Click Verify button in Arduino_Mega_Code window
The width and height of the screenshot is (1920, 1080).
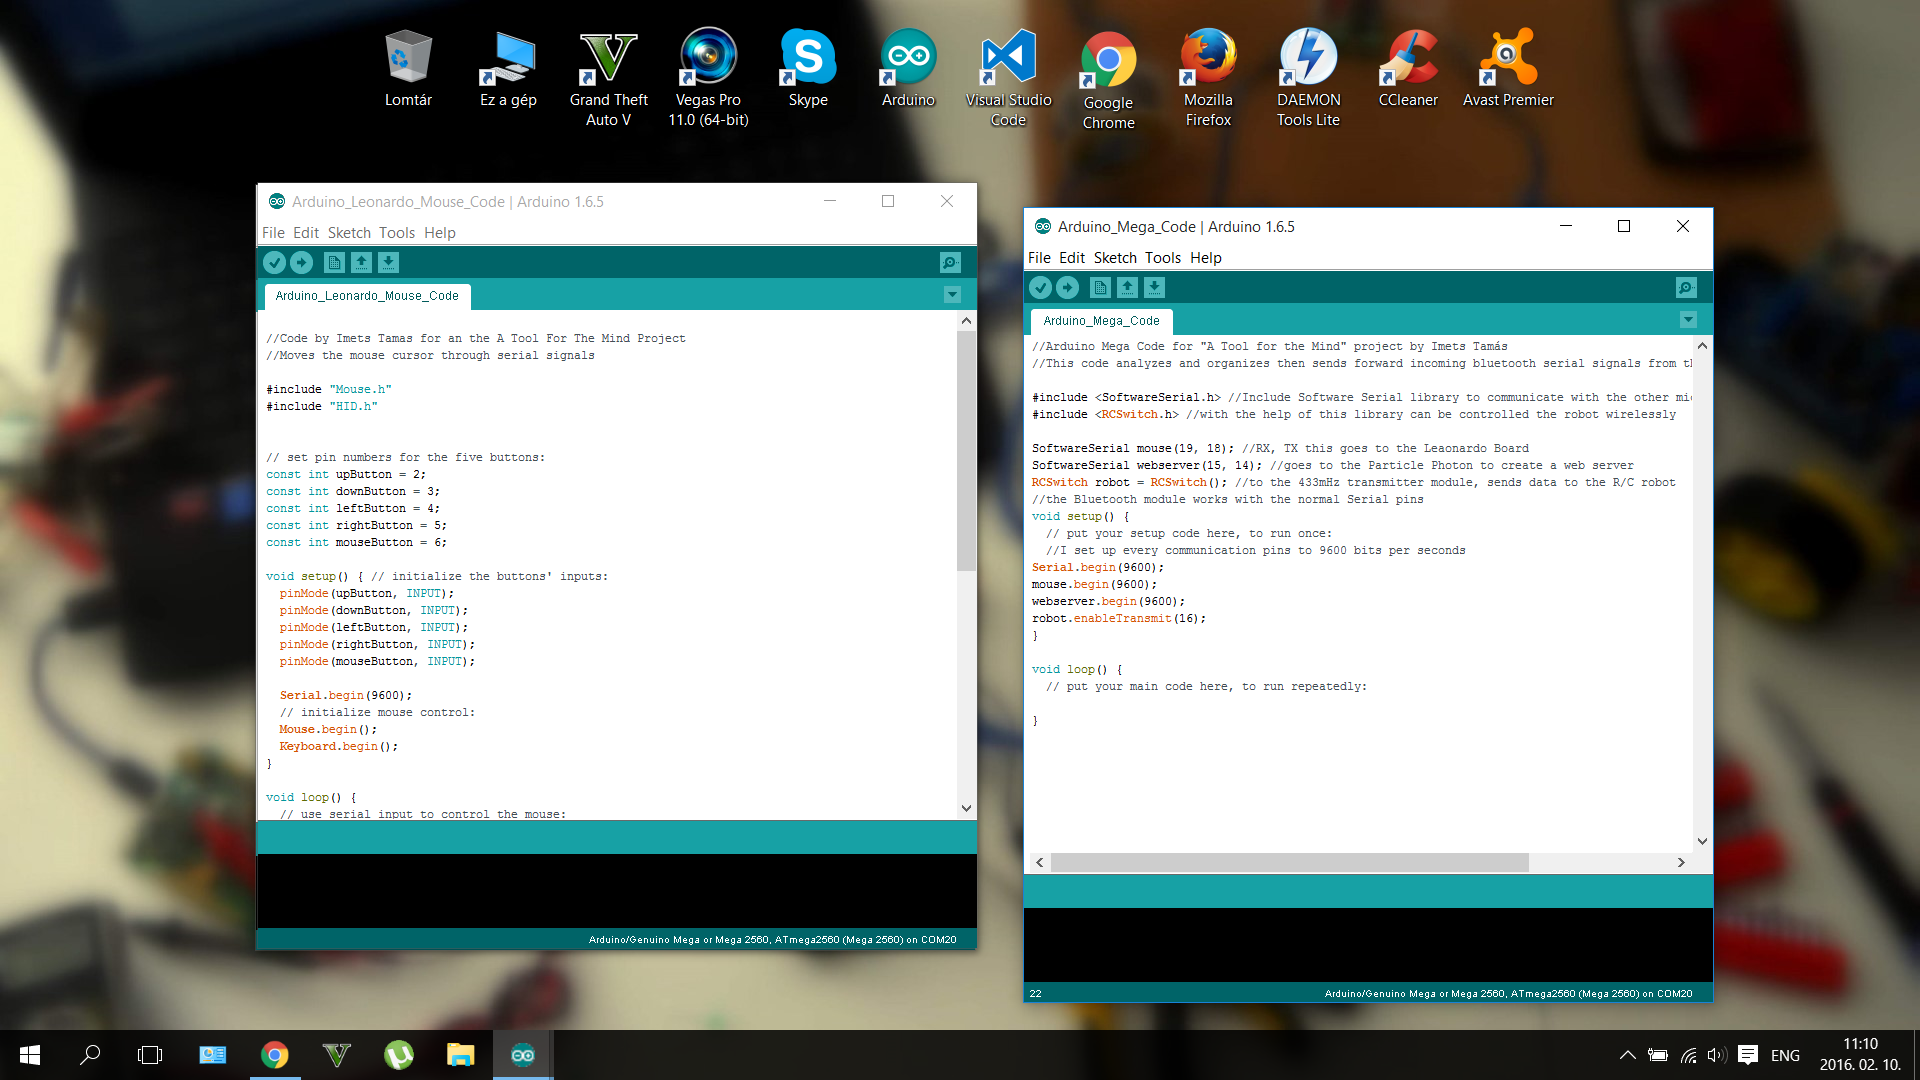(x=1041, y=288)
